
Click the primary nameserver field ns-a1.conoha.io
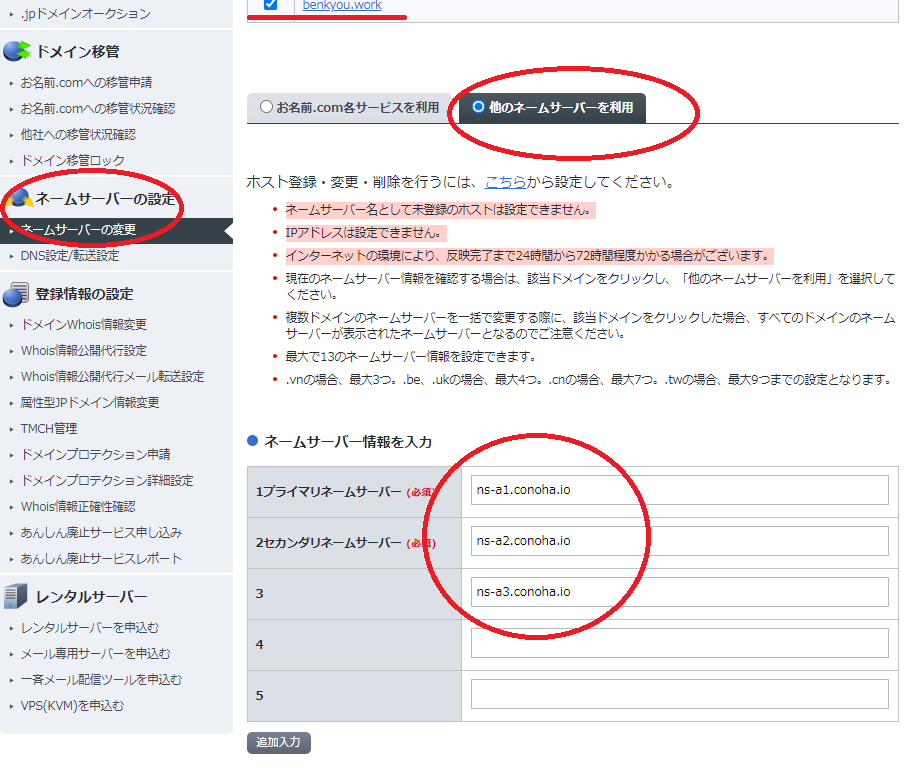coord(679,490)
